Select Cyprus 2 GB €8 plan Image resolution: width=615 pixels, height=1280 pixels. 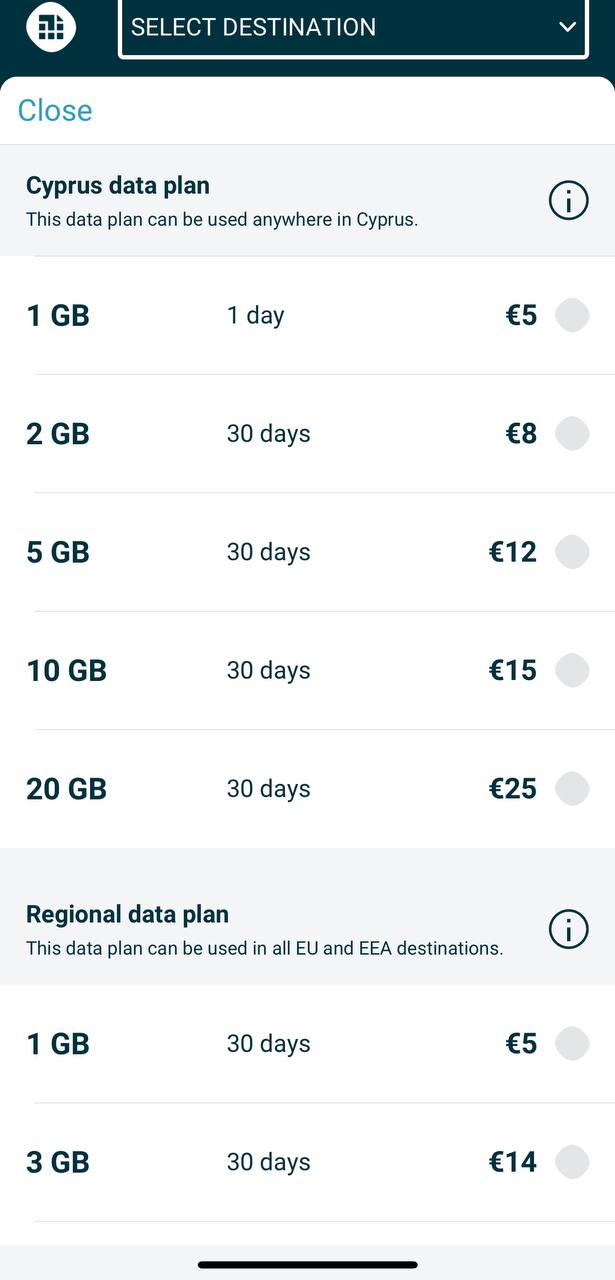coord(572,434)
